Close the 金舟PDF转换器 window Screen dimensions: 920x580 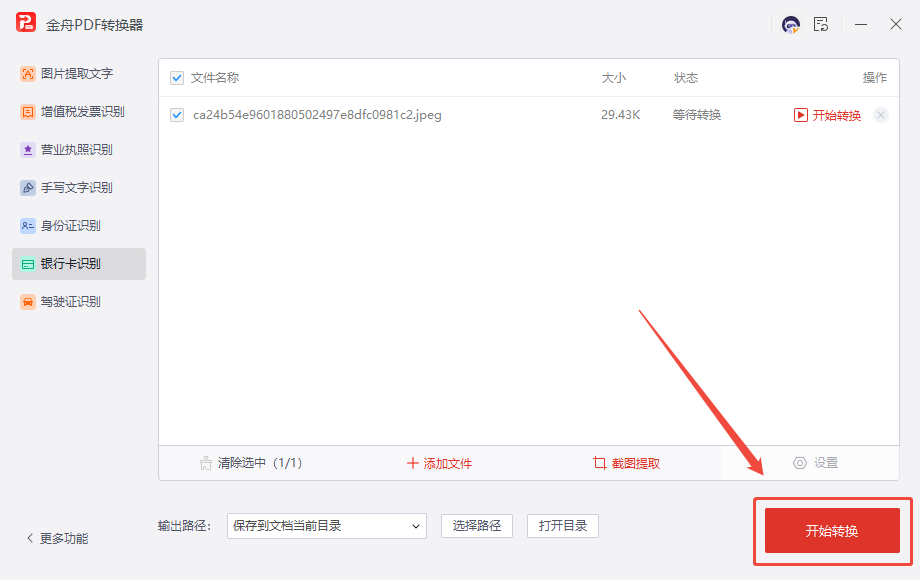[x=895, y=24]
